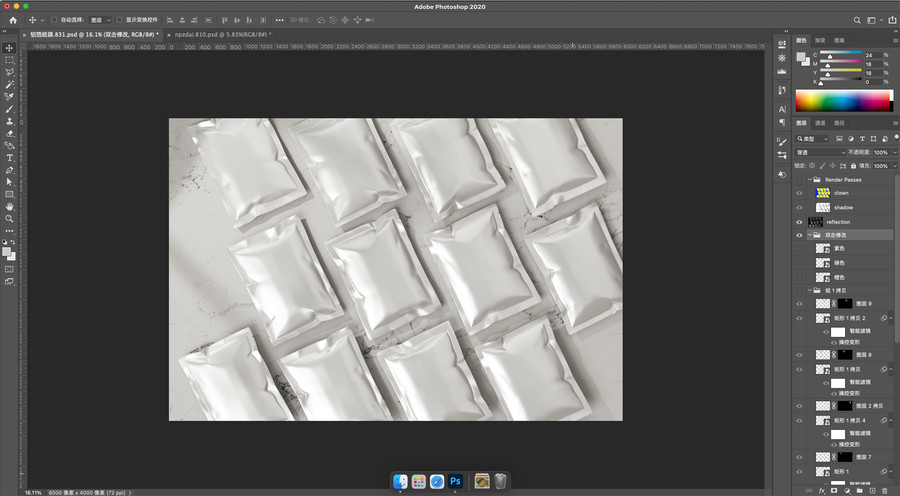Switch to the 铝箔纸袋.831.psd document tab
The height and width of the screenshot is (496, 900).
tap(95, 34)
